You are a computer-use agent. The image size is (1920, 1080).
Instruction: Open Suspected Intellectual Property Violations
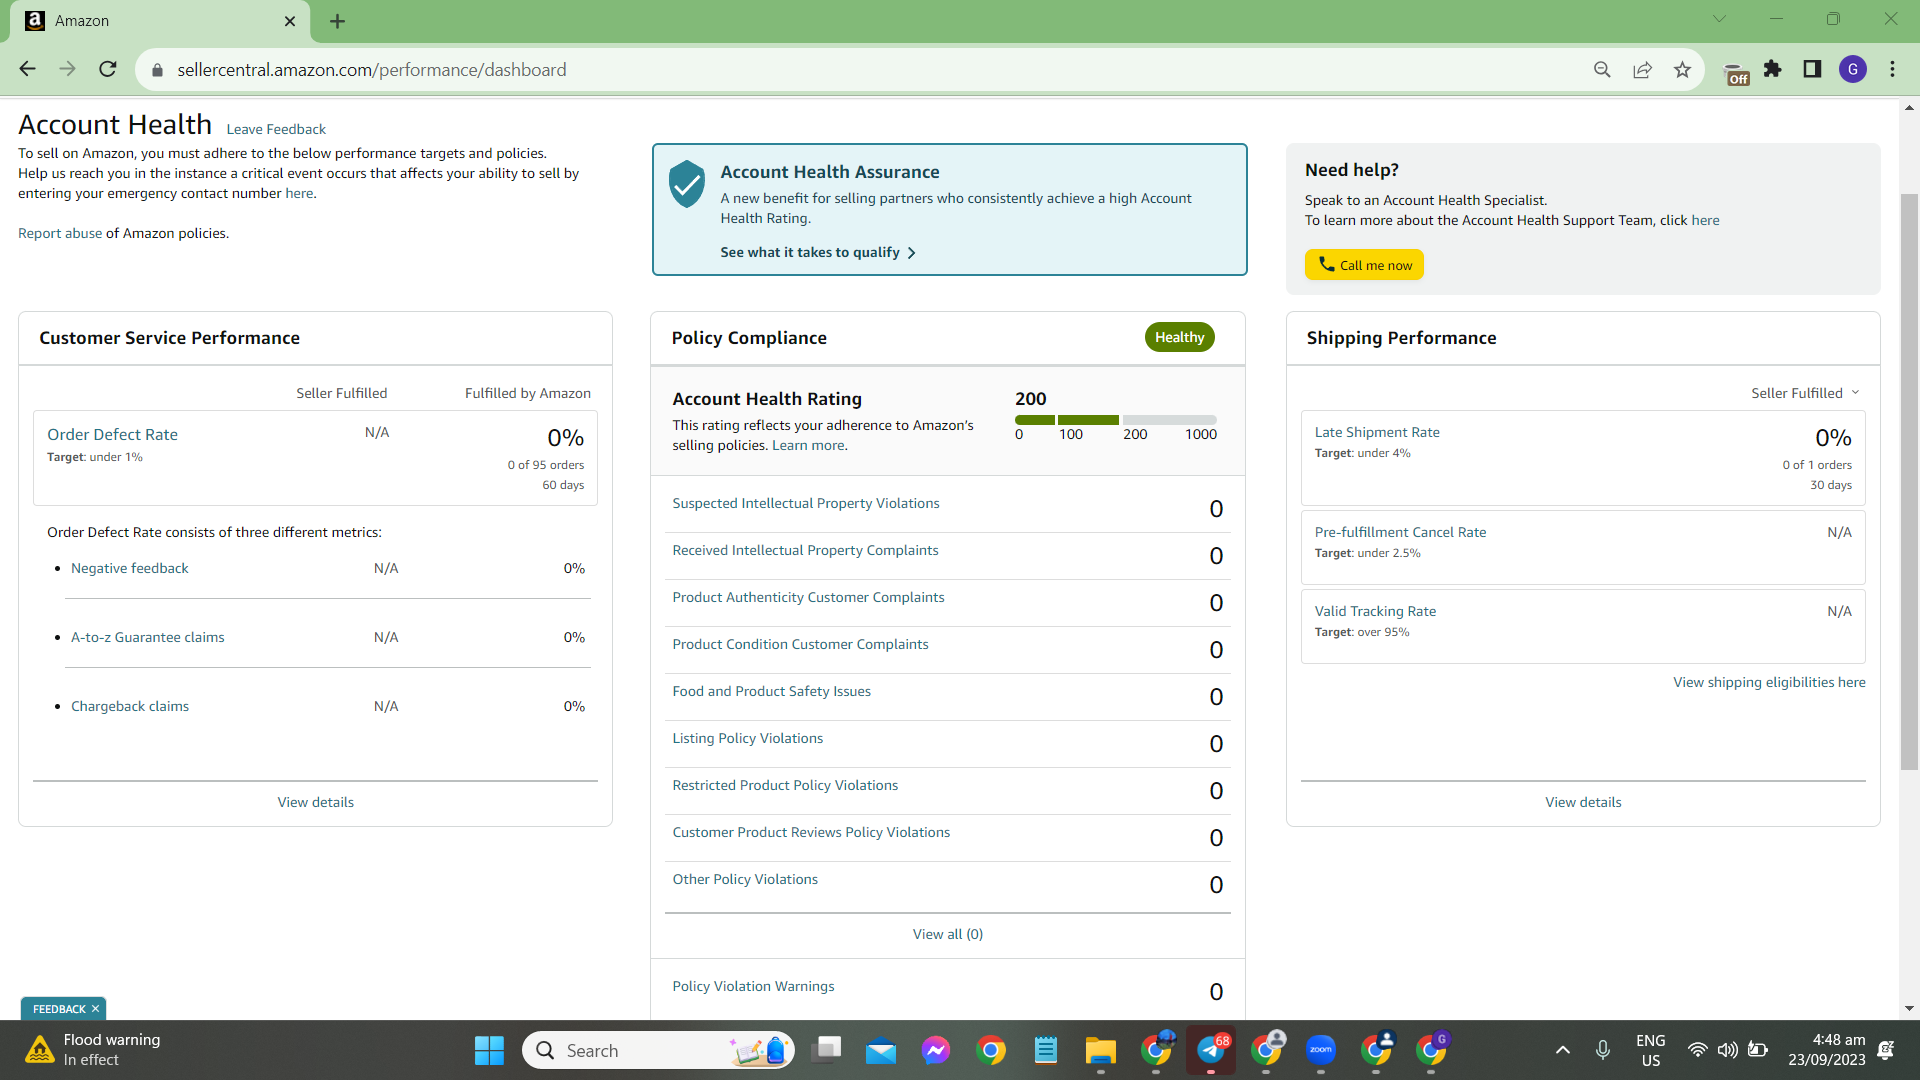[806, 503]
